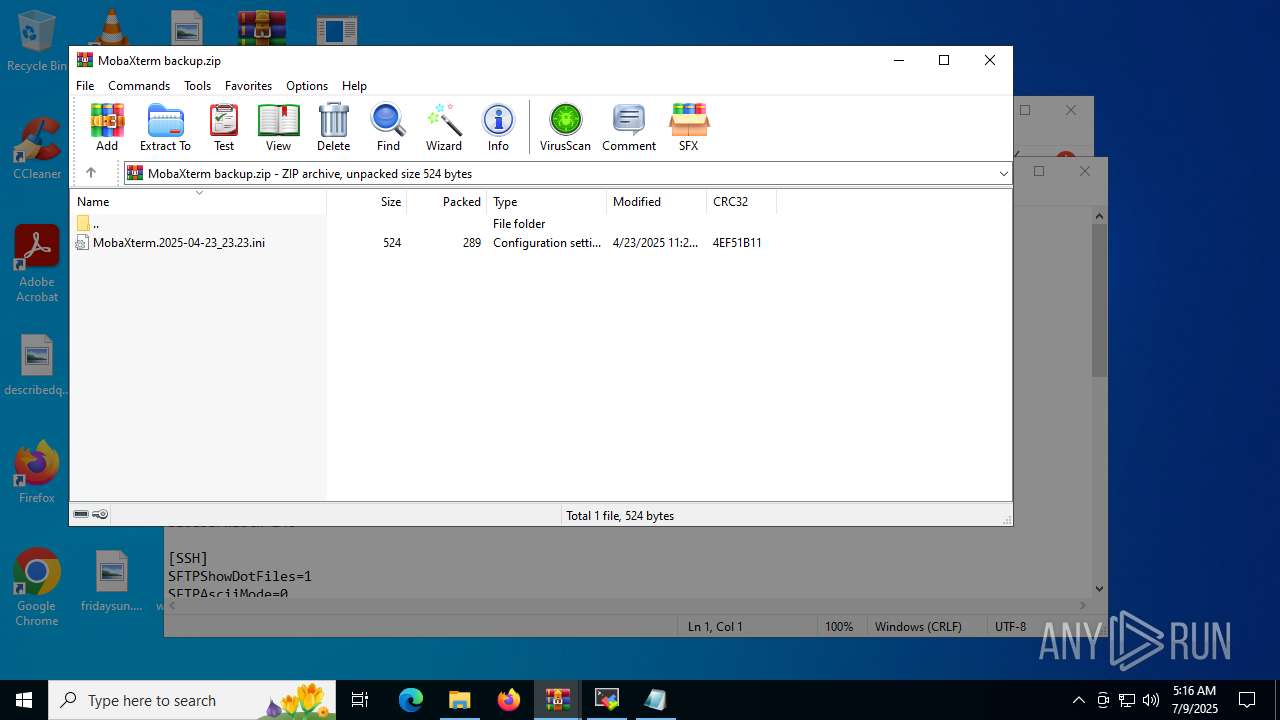Open the File menu
The image size is (1280, 720).
(x=85, y=86)
